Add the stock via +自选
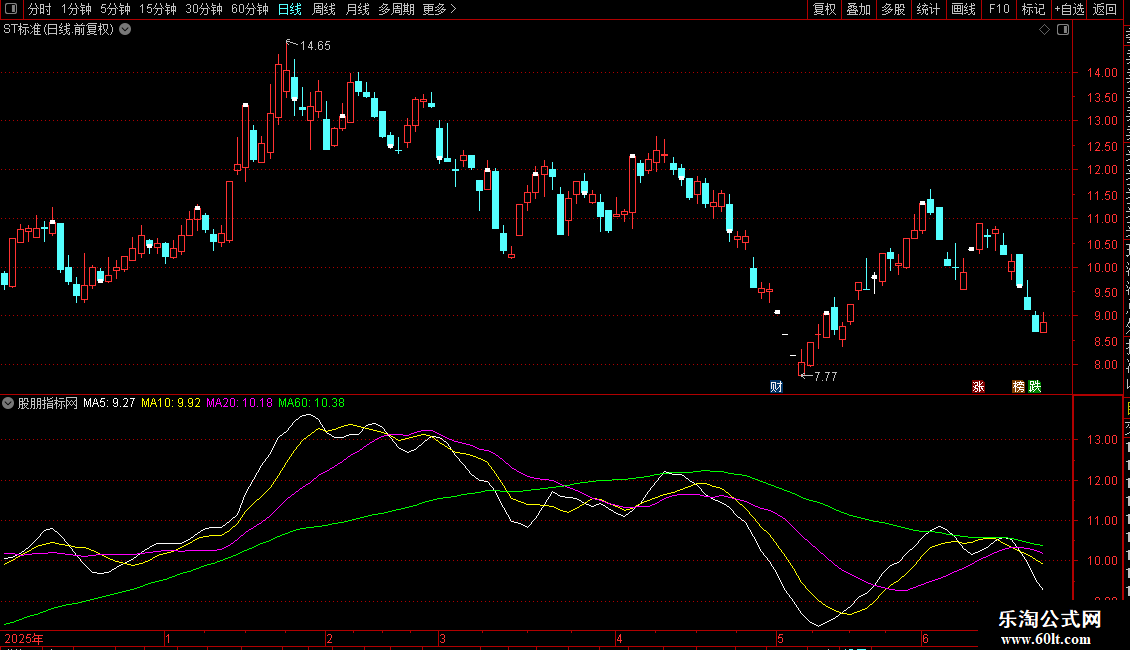Image resolution: width=1130 pixels, height=650 pixels. click(x=1069, y=9)
